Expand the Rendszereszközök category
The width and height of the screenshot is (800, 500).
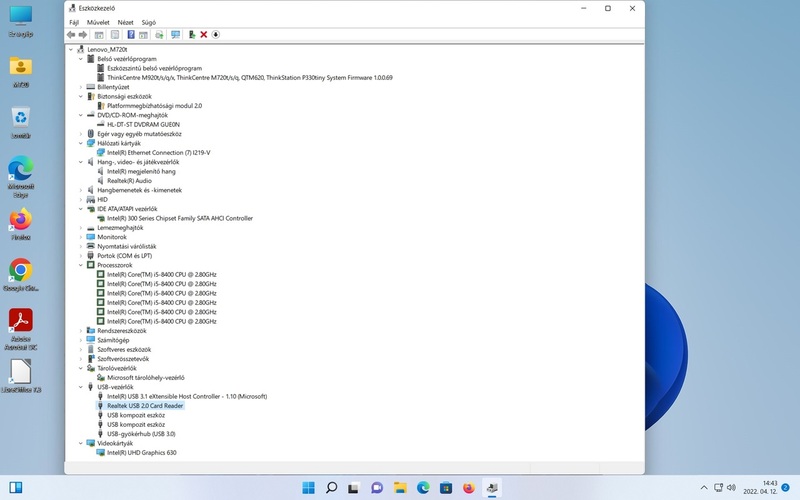click(x=81, y=331)
